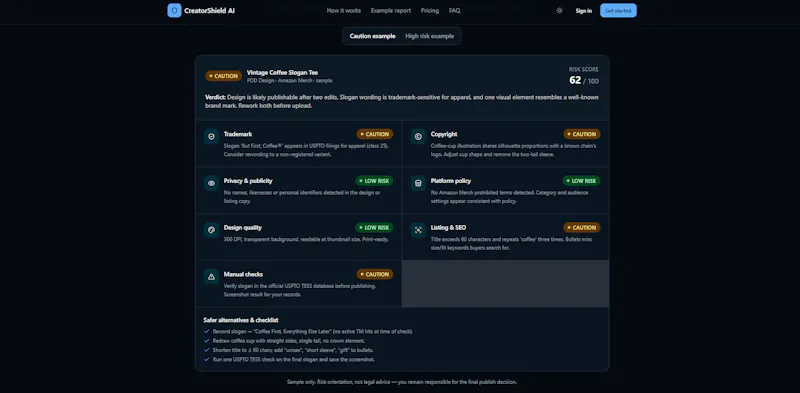Switch to the High risk example tab
This screenshot has height=393, width=800.
(x=430, y=36)
